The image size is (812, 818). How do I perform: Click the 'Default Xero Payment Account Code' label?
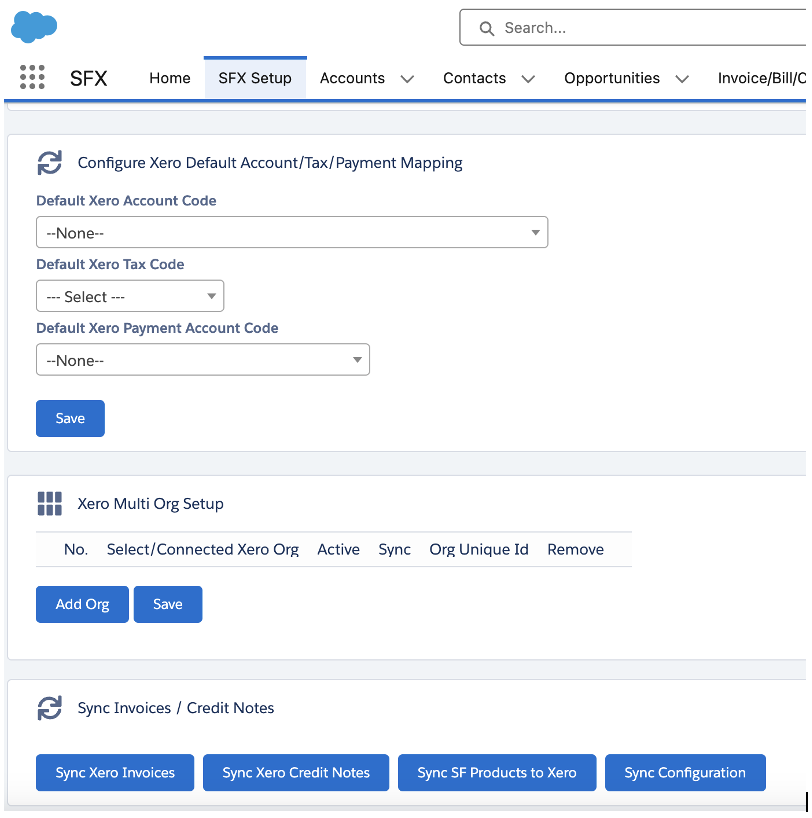[x=157, y=328]
